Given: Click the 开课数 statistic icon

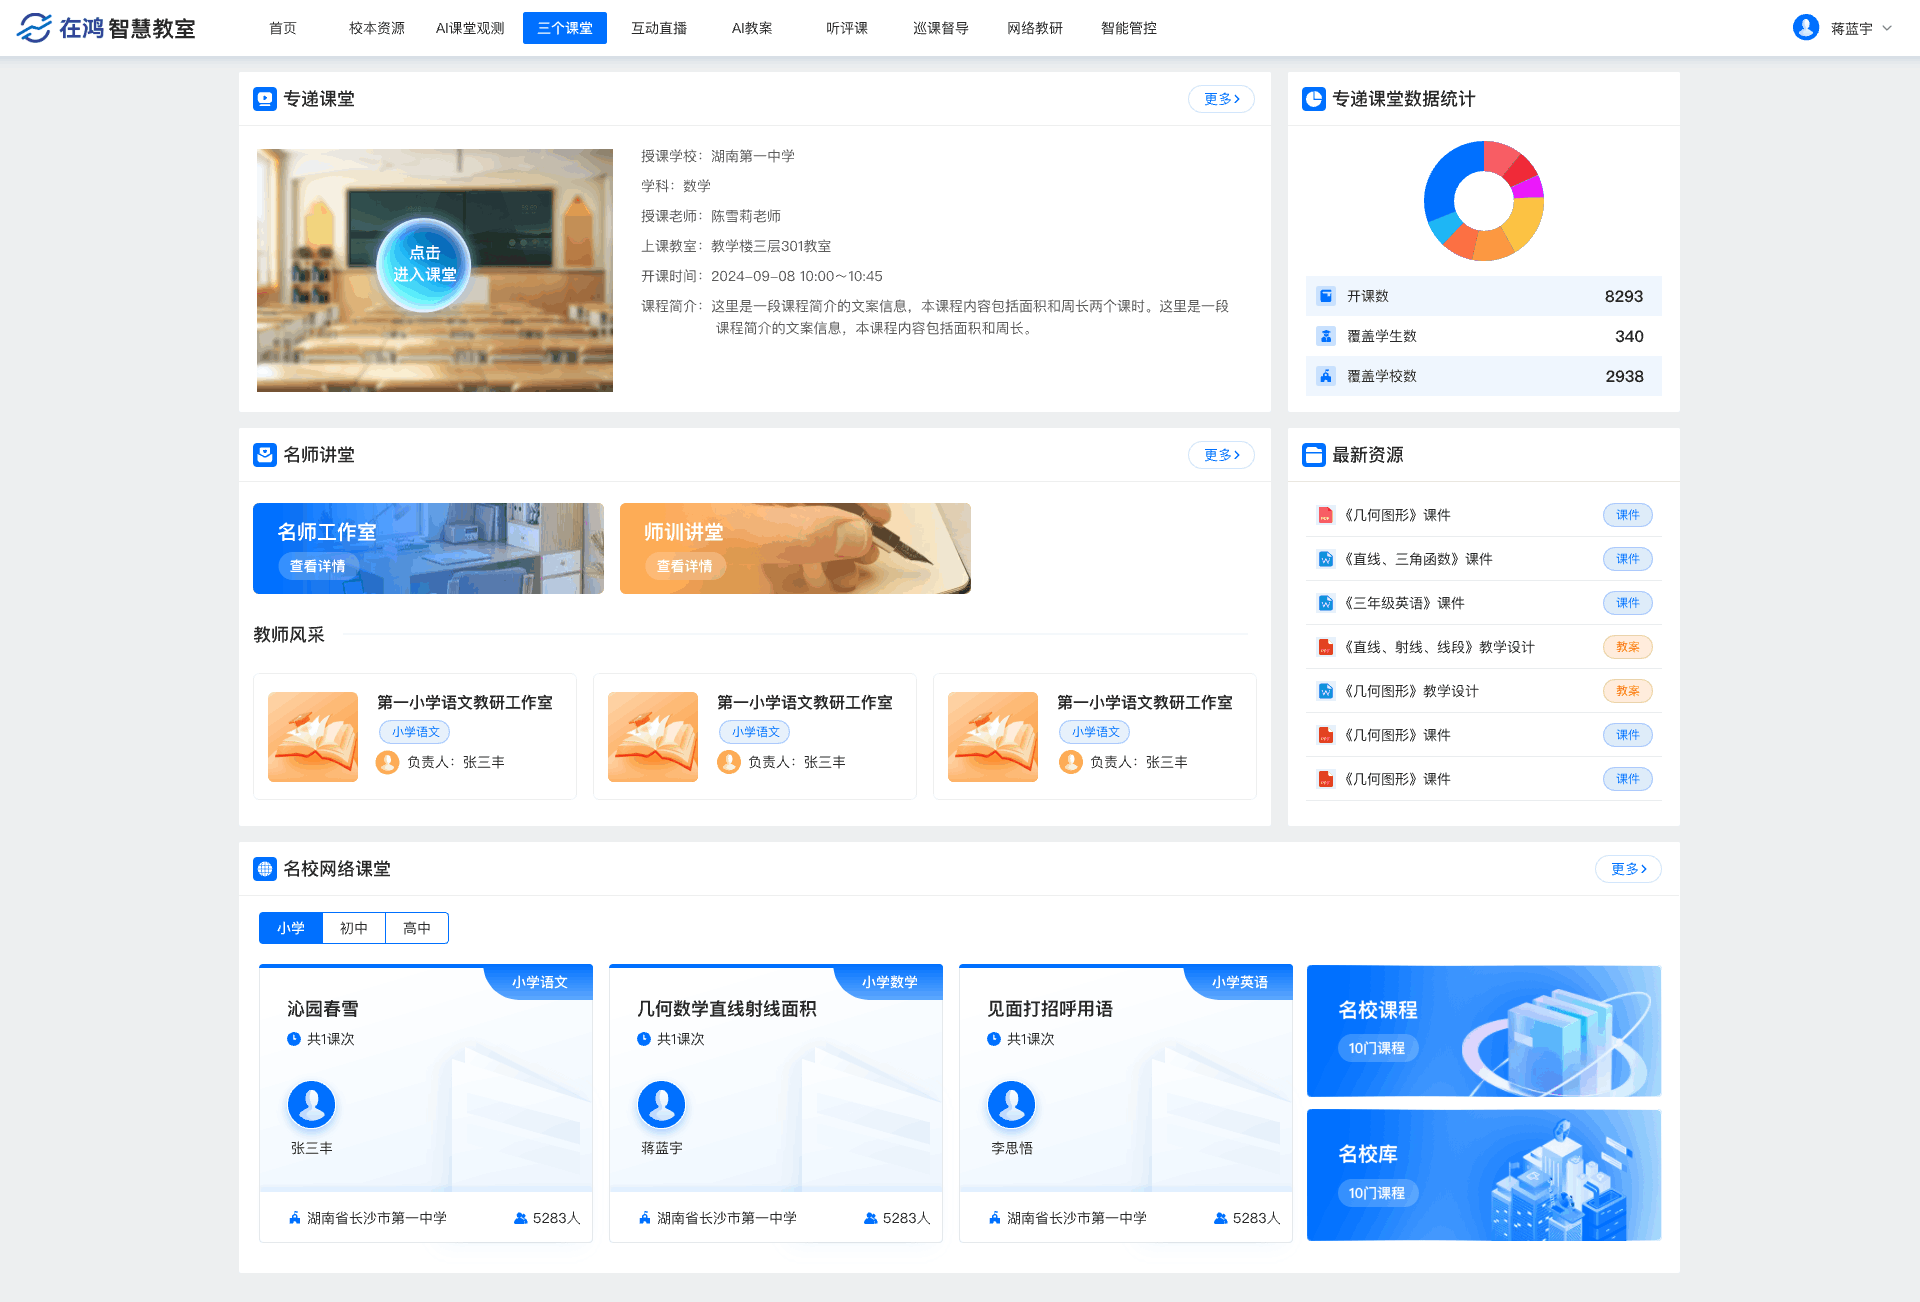Looking at the screenshot, I should 1326,295.
